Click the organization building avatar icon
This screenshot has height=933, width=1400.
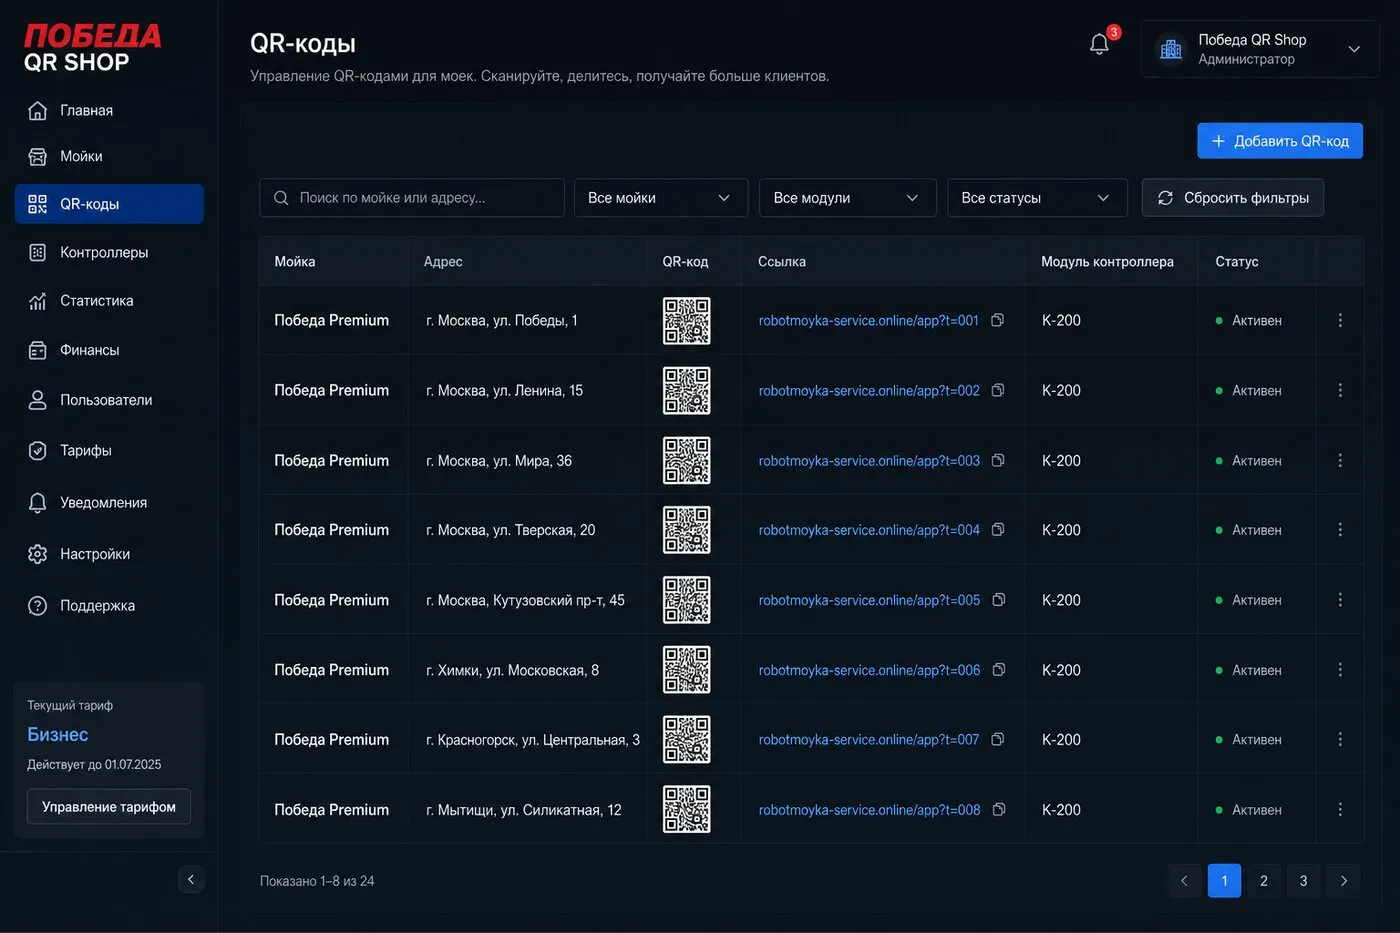pos(1171,48)
